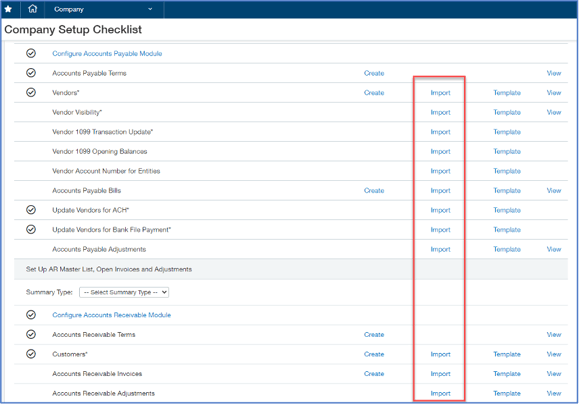Create an Accounts Receivable Invoice

click(374, 374)
